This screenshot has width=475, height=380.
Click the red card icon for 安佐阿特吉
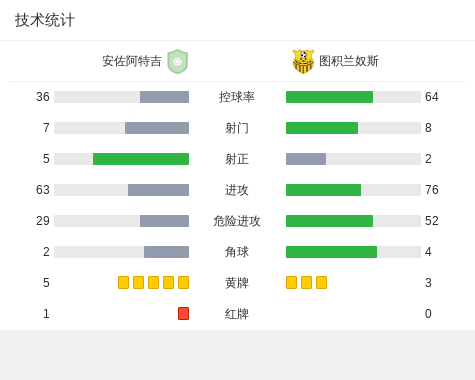(183, 313)
